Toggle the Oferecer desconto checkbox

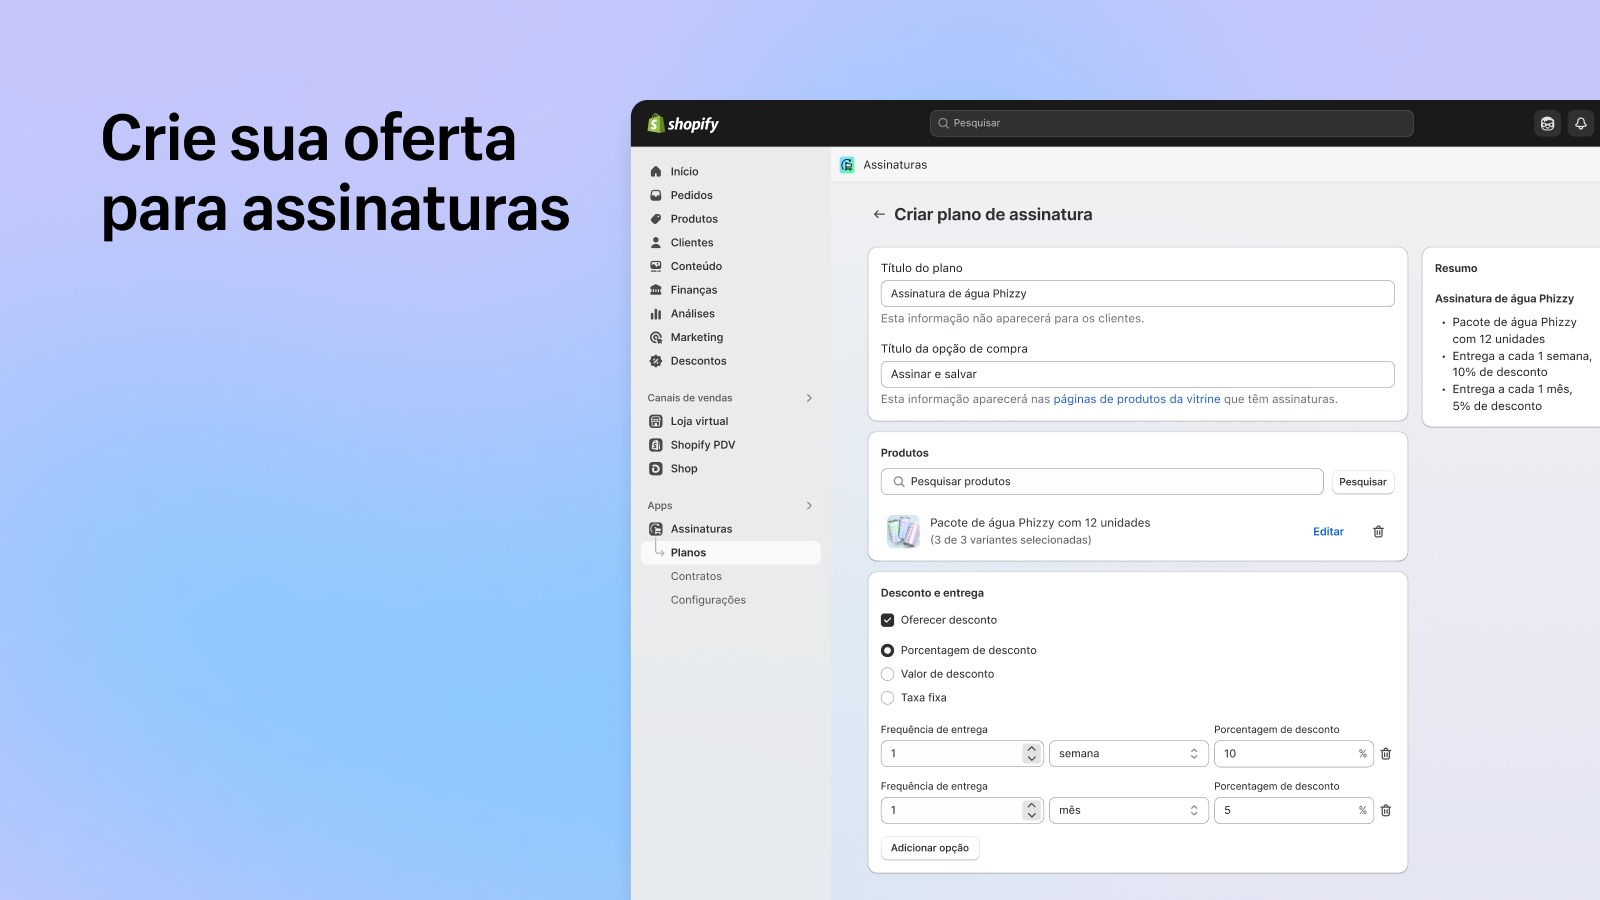point(887,620)
